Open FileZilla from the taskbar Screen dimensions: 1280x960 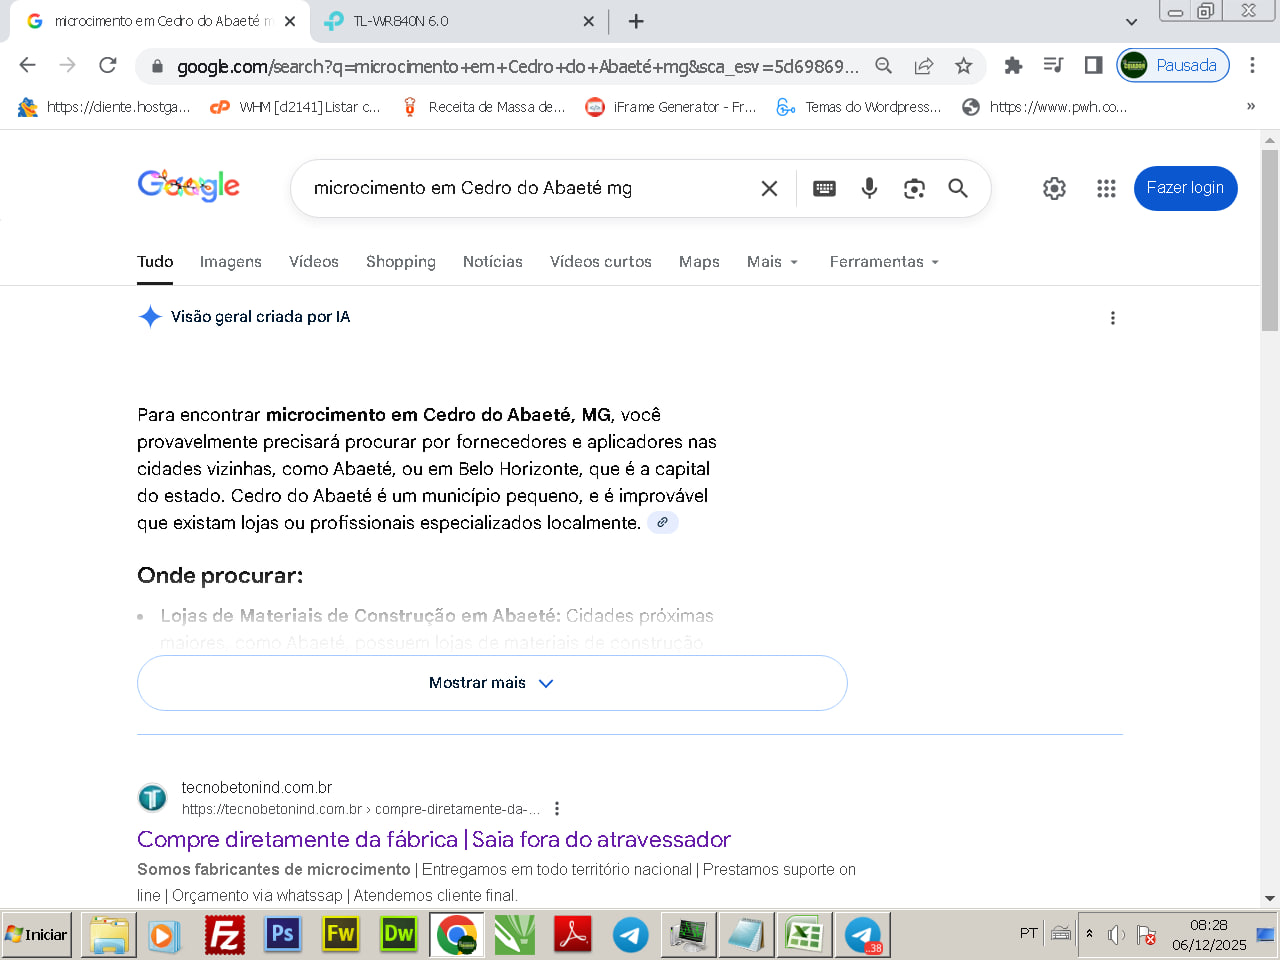point(225,935)
